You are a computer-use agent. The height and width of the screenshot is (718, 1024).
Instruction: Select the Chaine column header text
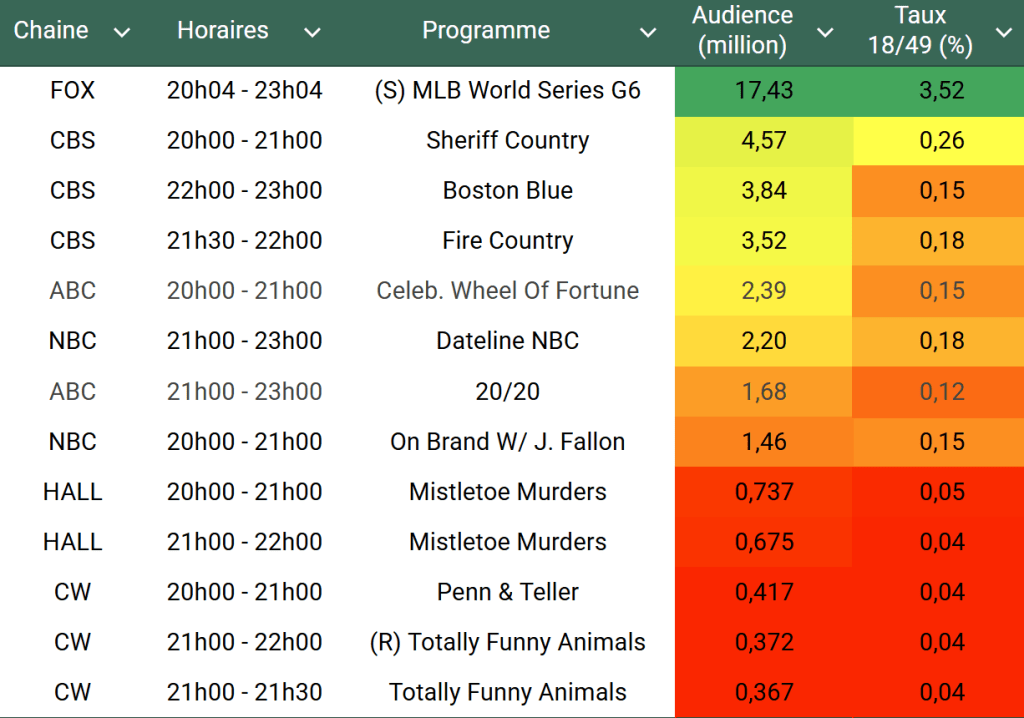point(51,30)
